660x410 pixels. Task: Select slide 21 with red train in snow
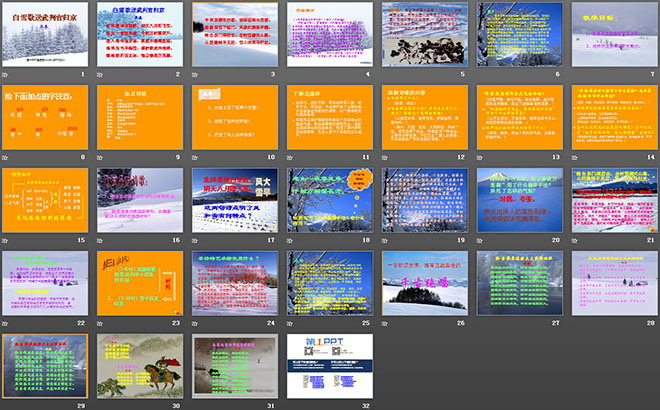tap(610, 200)
